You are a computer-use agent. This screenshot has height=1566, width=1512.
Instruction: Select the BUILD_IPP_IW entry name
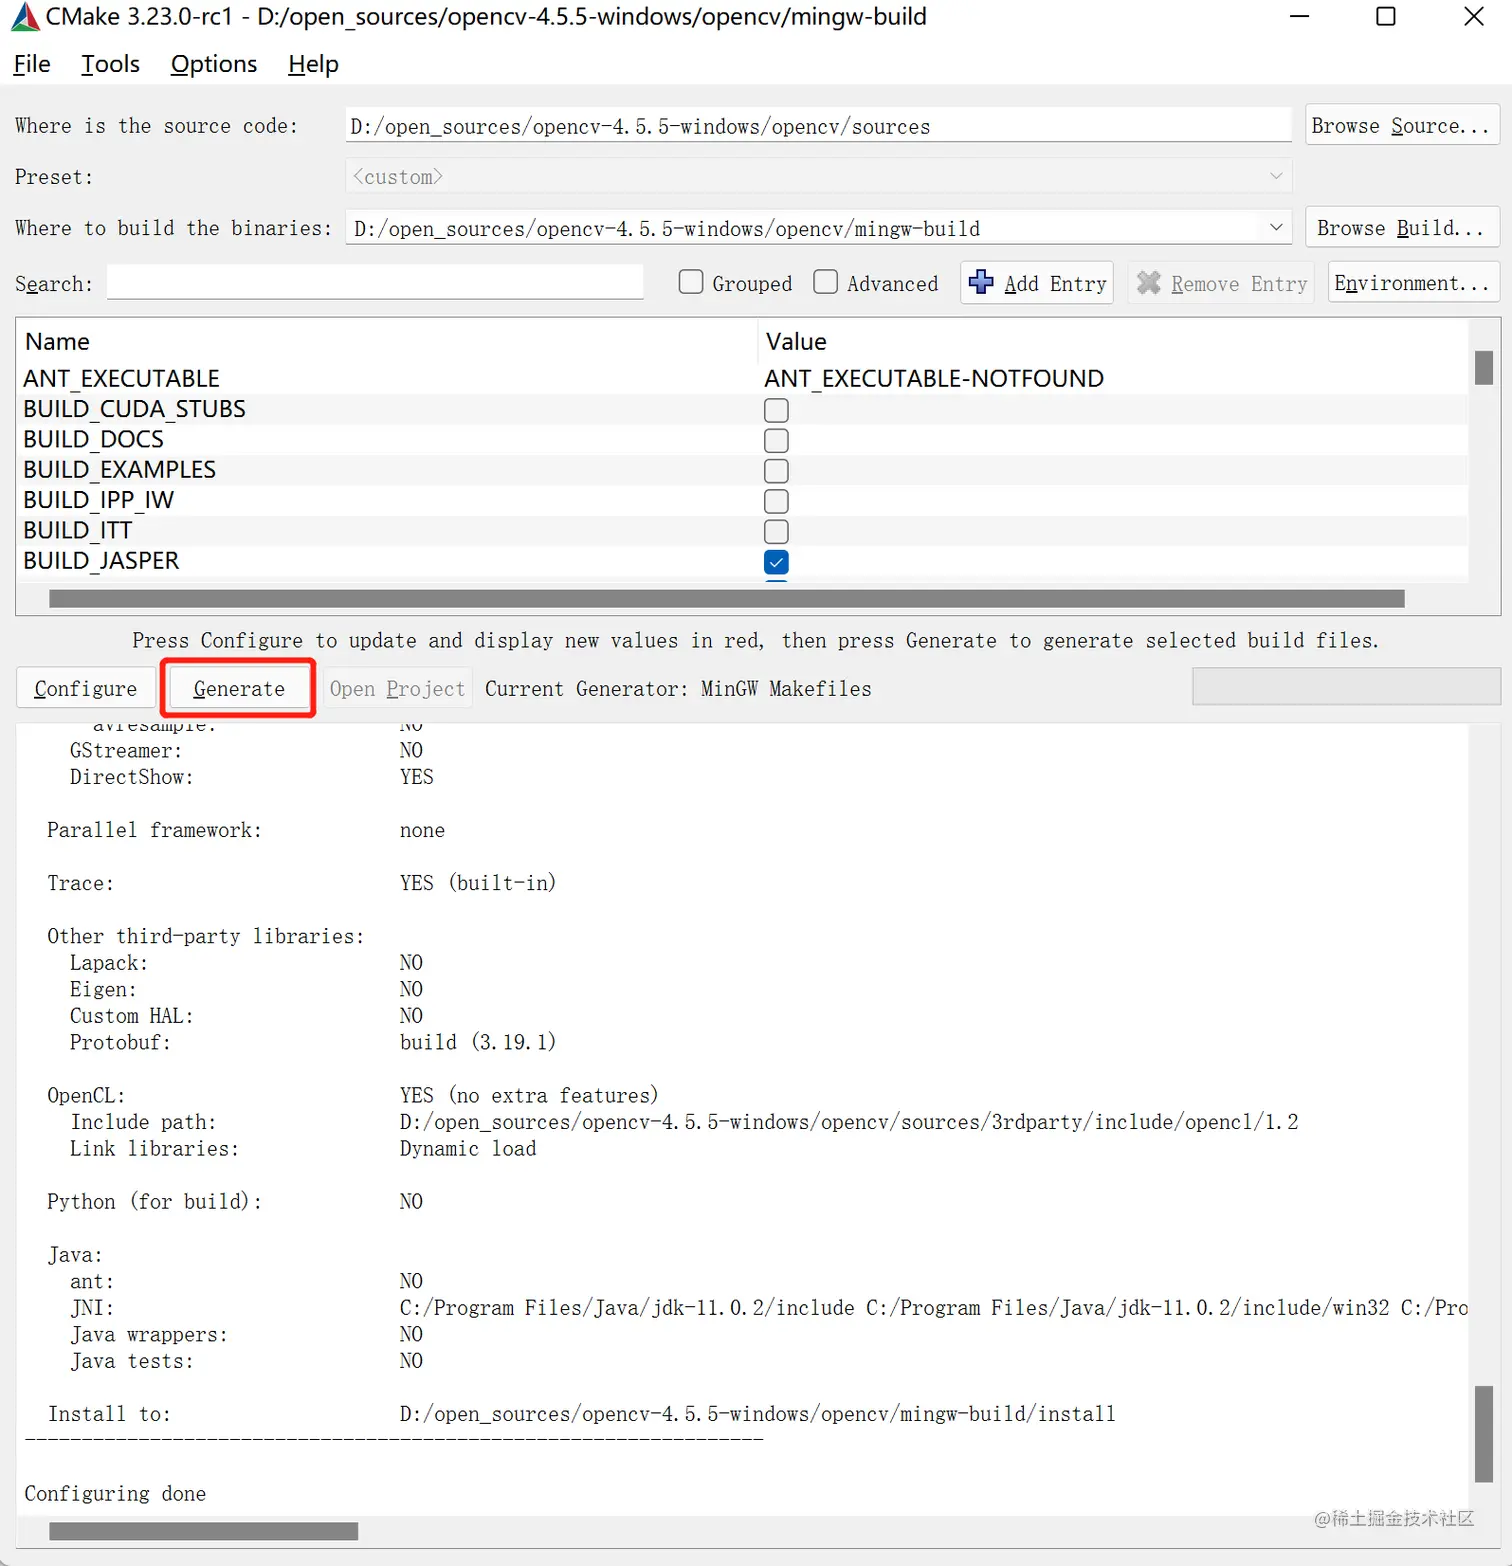point(99,500)
